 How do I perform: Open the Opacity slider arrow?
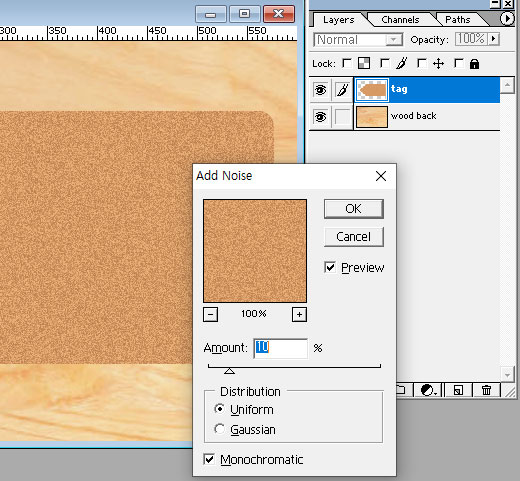(494, 39)
